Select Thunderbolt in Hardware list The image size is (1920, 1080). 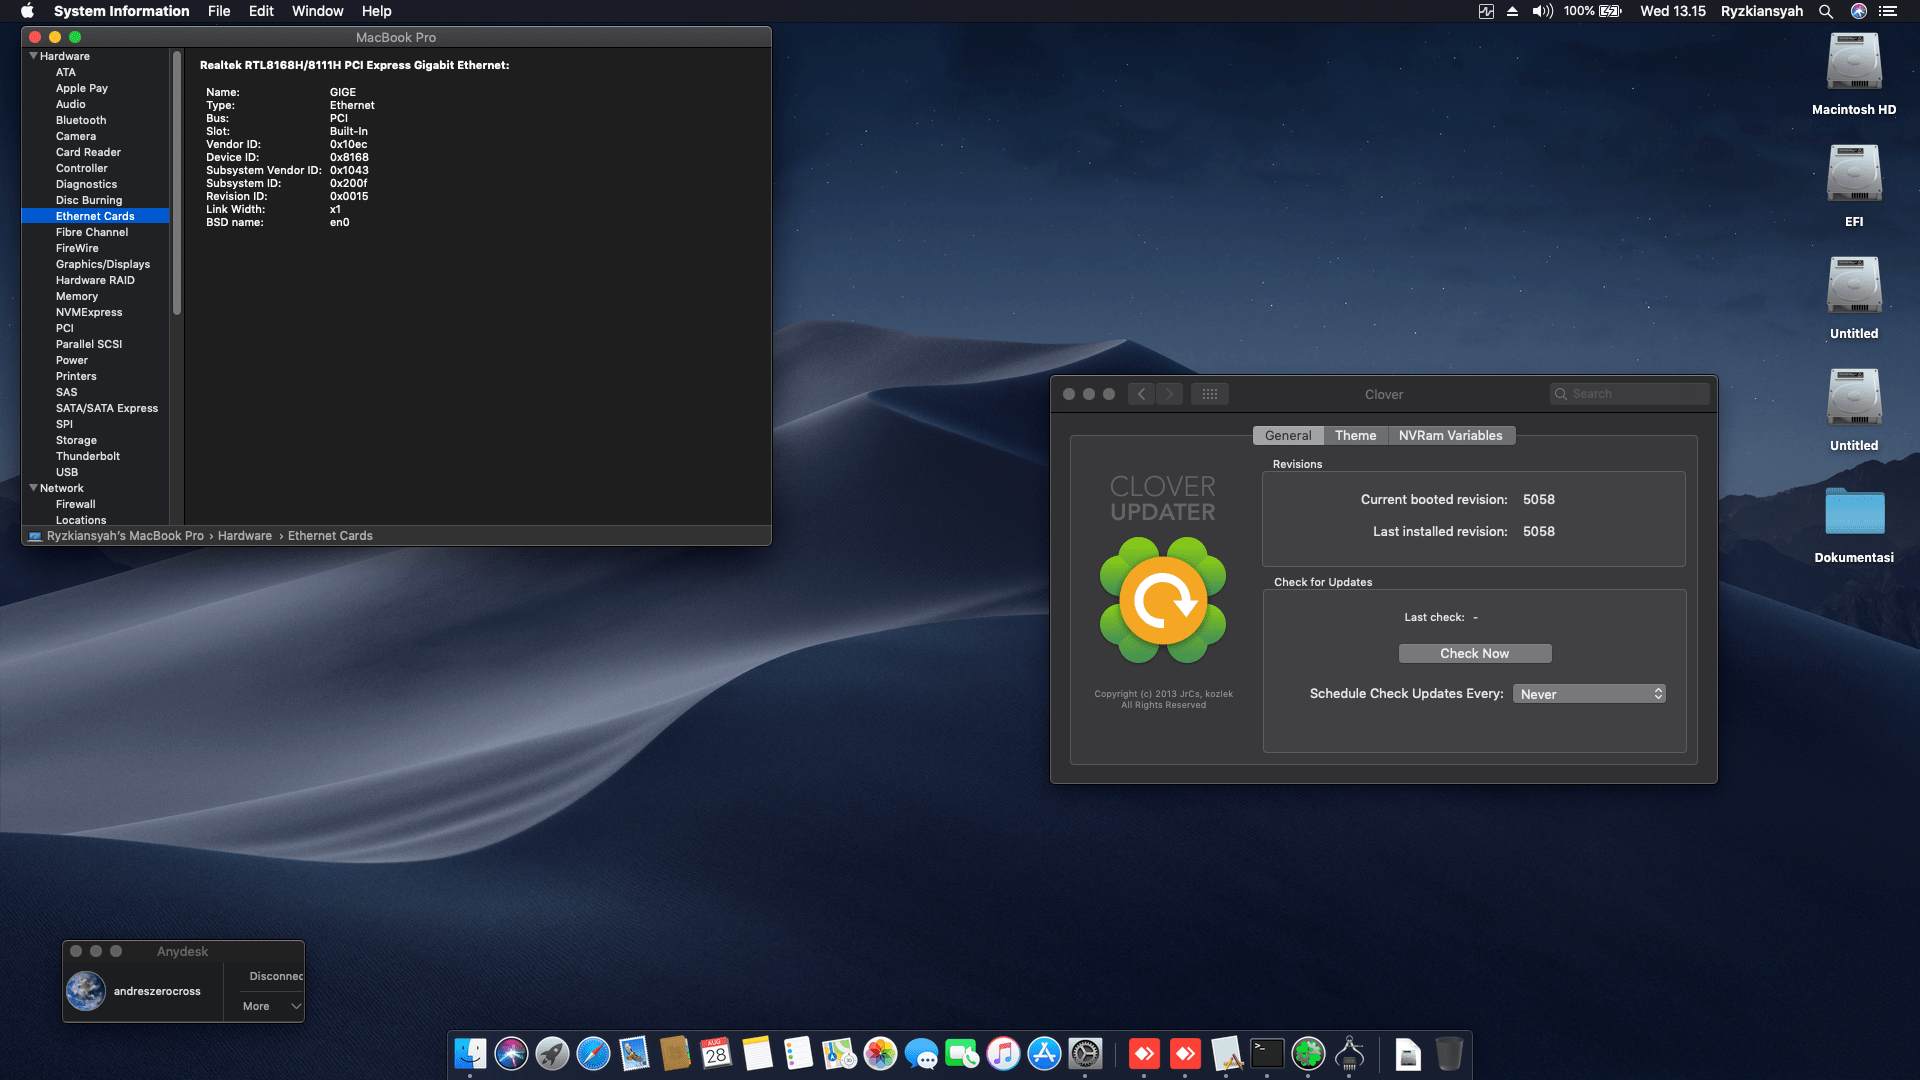(x=87, y=456)
